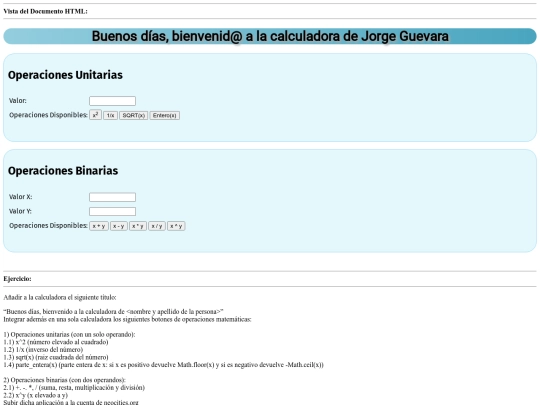Focus the Valor X input field
Screen dimensions: 540x405
112,197
